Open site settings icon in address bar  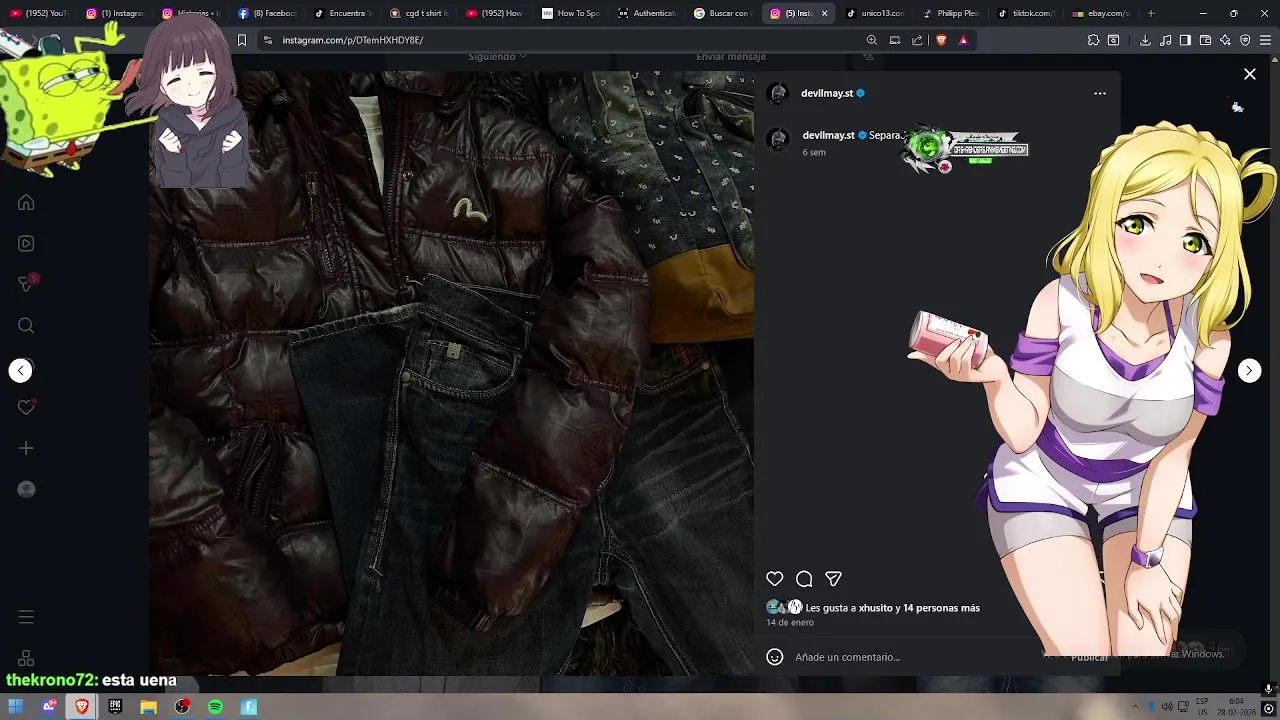[267, 40]
